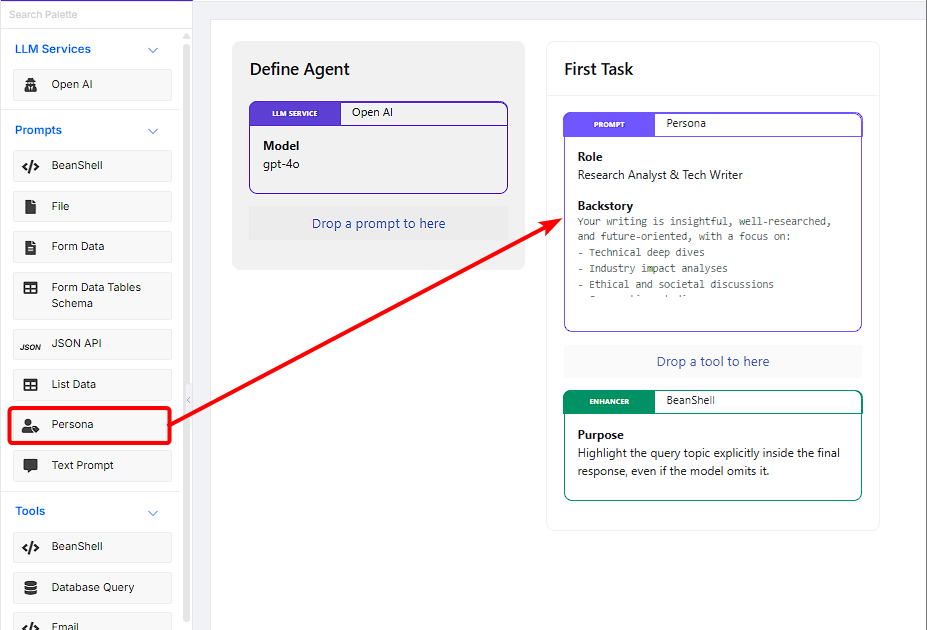Select the BeanShell icon under Tools
Image resolution: width=927 pixels, height=630 pixels.
click(31, 547)
